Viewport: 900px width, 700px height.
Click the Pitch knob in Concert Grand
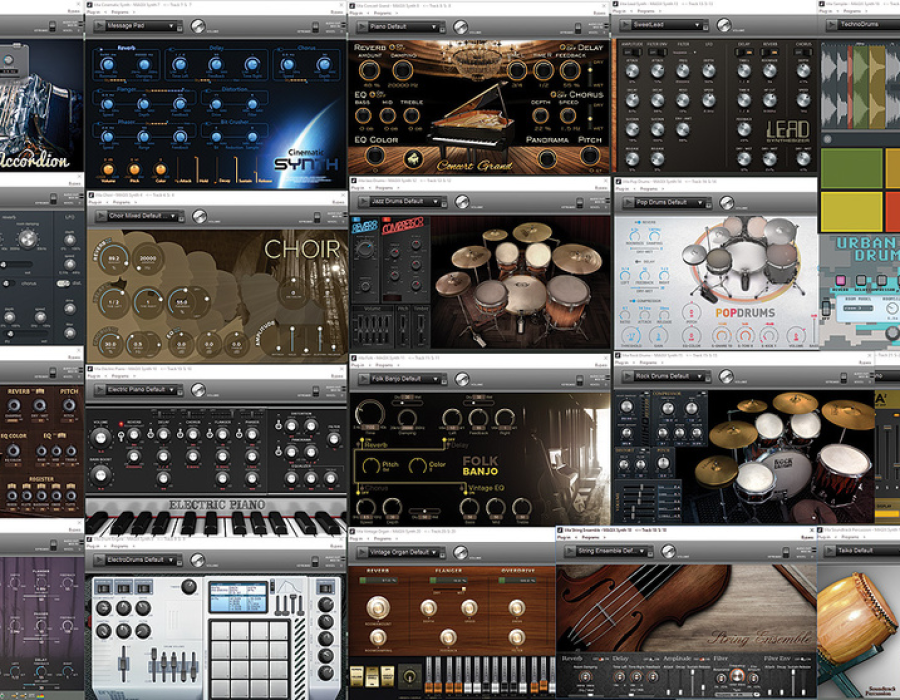coord(589,155)
